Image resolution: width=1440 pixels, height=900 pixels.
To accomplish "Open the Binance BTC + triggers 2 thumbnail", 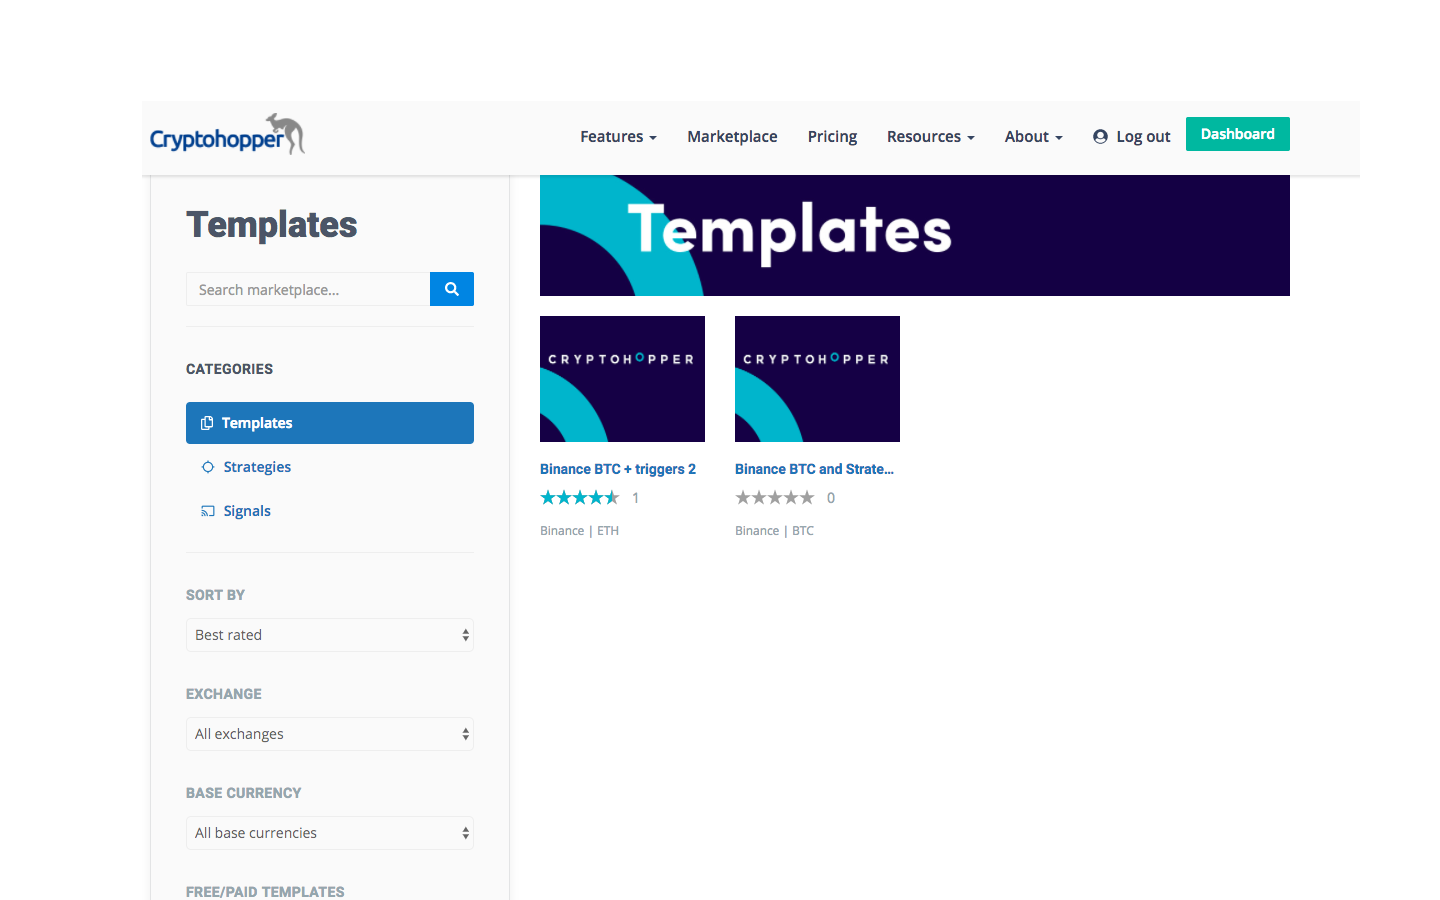I will pyautogui.click(x=622, y=379).
